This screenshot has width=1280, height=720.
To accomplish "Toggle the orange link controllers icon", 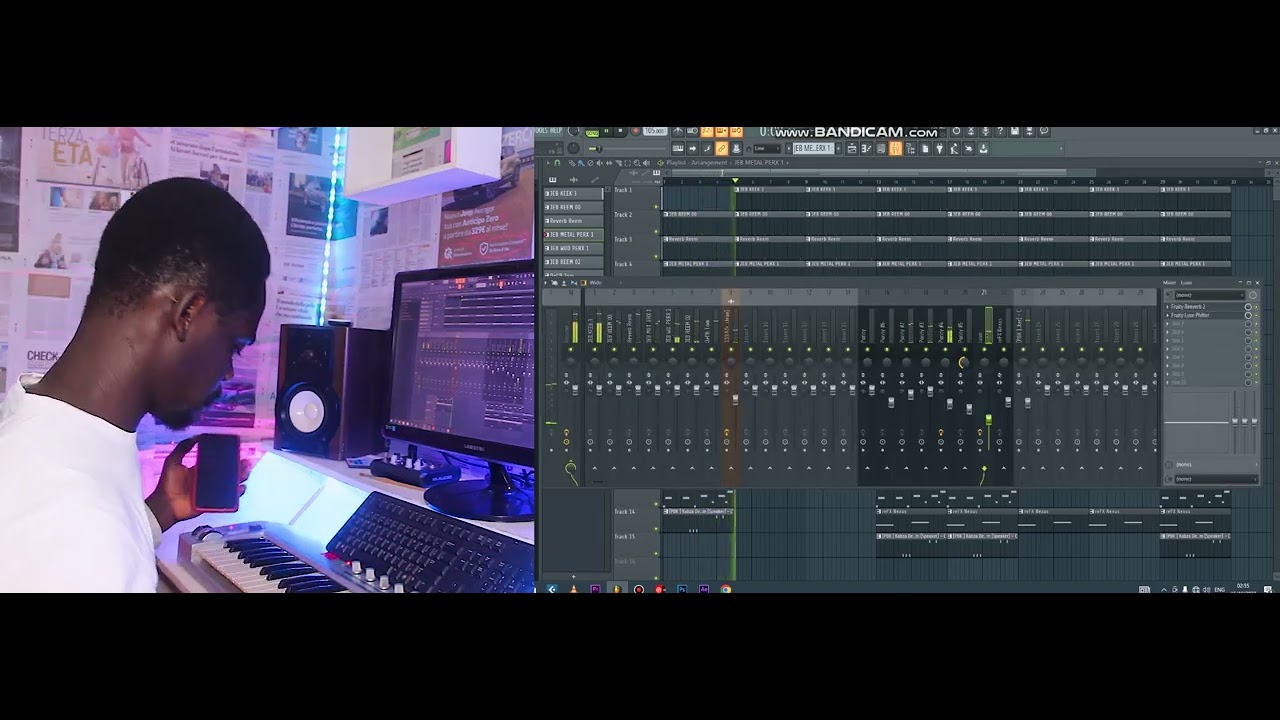I will click(721, 148).
